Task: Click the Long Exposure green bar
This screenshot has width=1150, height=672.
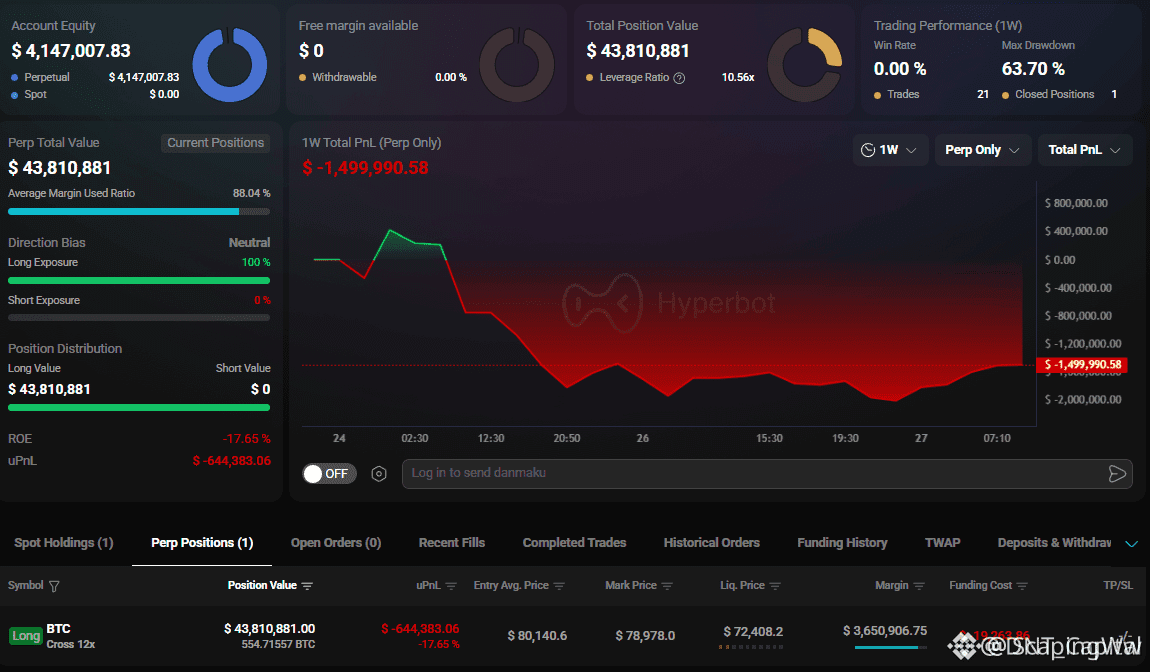Action: 139,280
